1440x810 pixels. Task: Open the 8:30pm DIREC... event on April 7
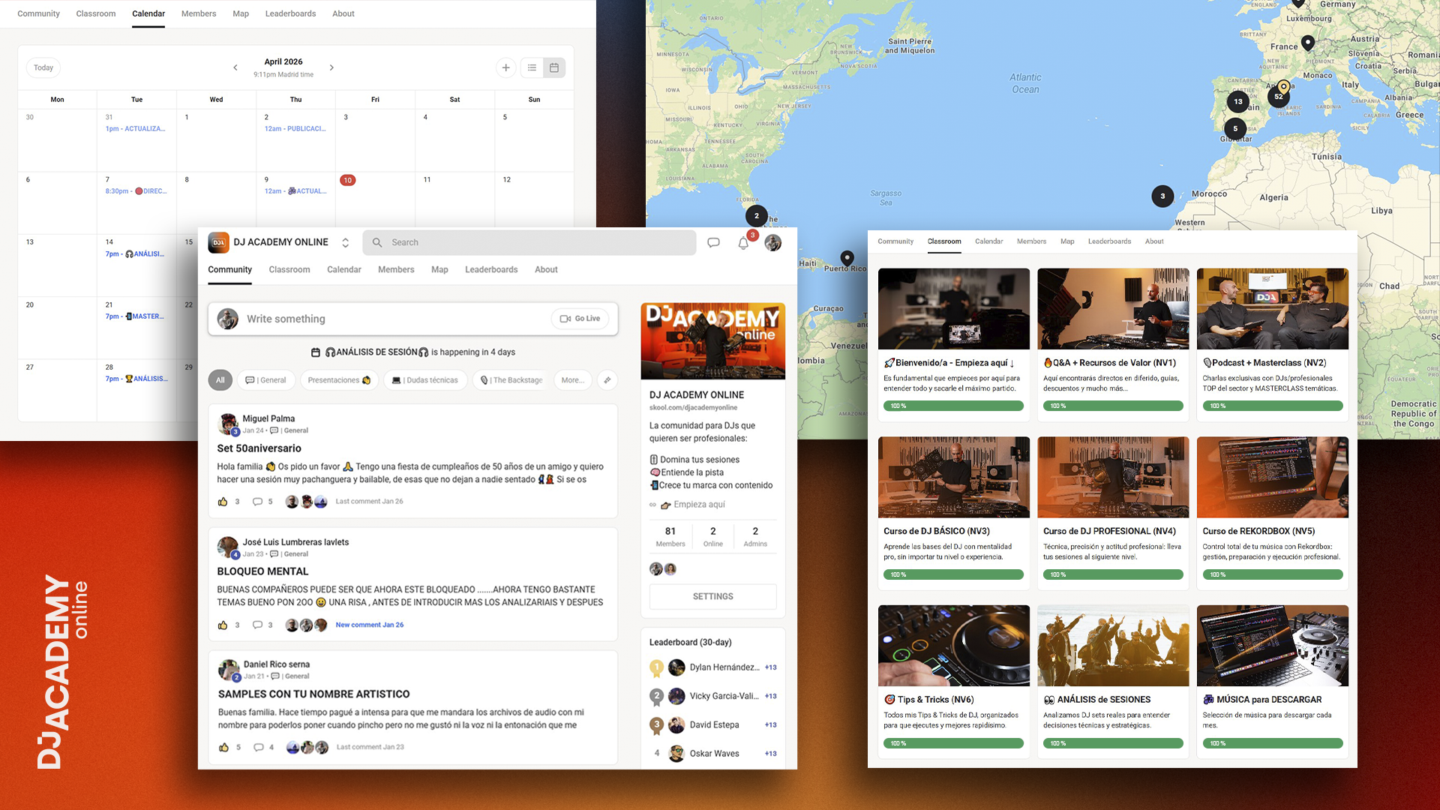(x=136, y=191)
